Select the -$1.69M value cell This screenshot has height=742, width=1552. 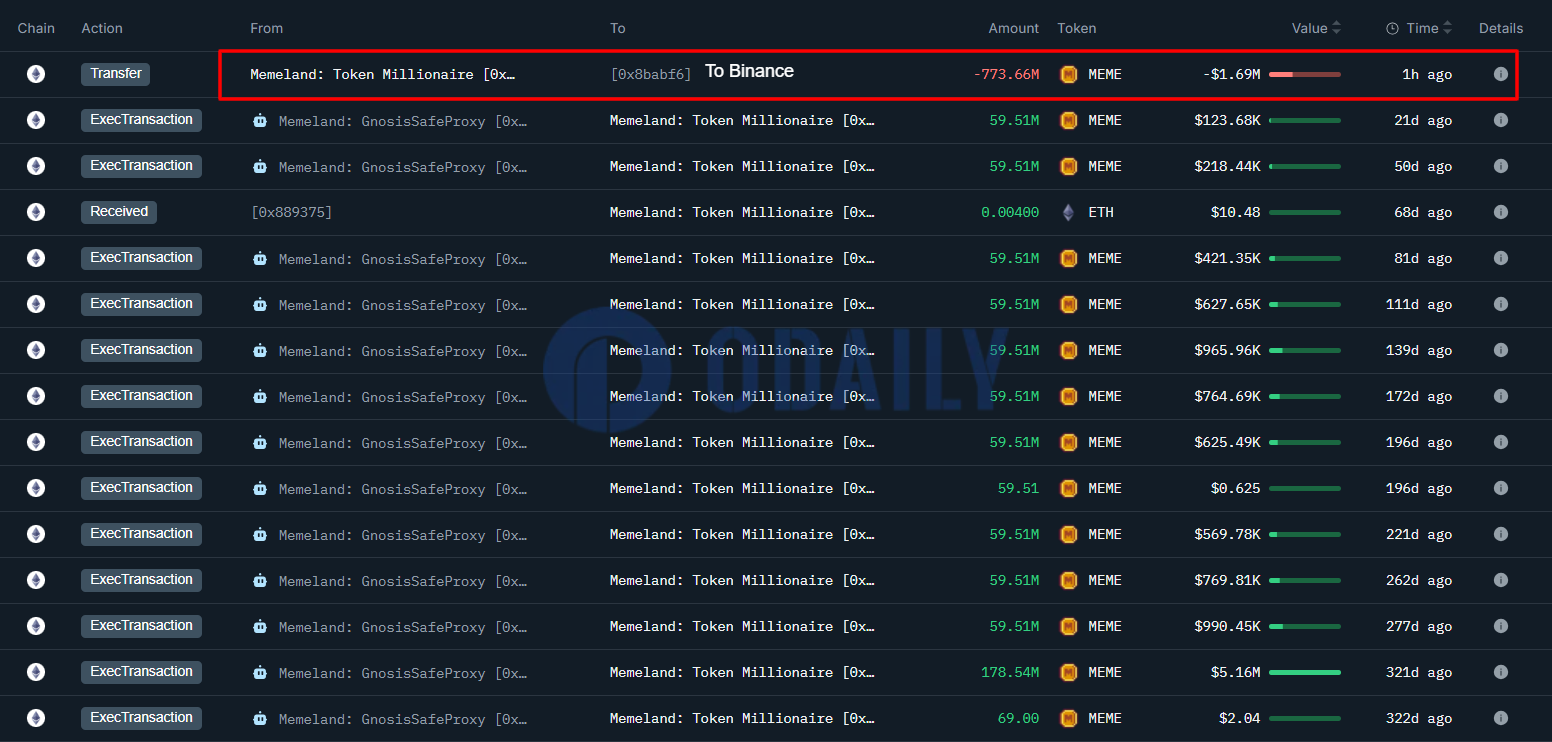[1231, 74]
